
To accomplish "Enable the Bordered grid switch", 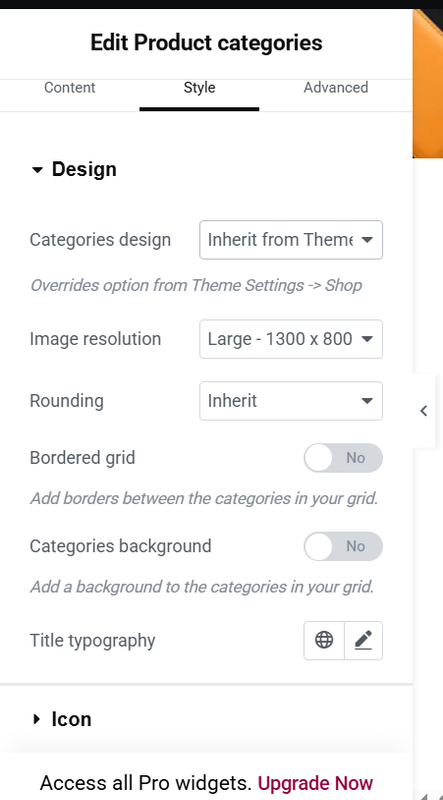I will point(343,458).
